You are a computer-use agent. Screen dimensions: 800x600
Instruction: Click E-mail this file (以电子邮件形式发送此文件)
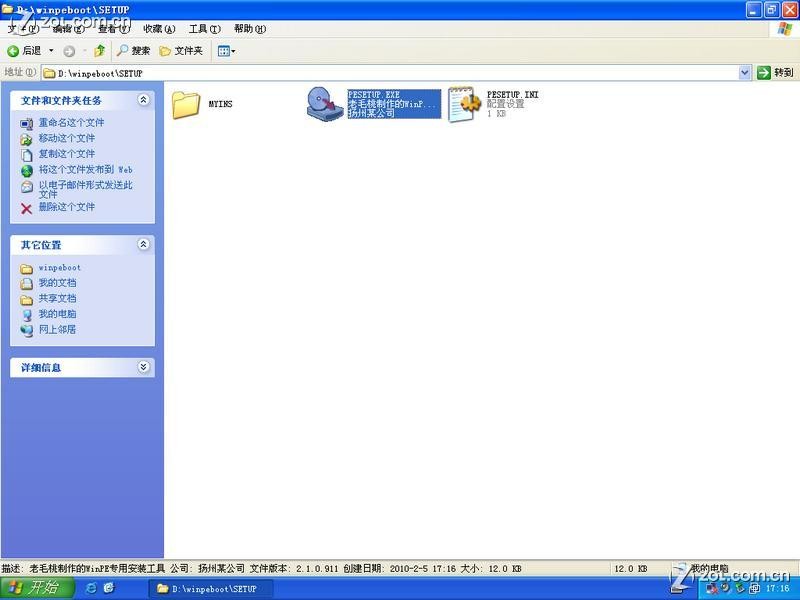click(85, 189)
